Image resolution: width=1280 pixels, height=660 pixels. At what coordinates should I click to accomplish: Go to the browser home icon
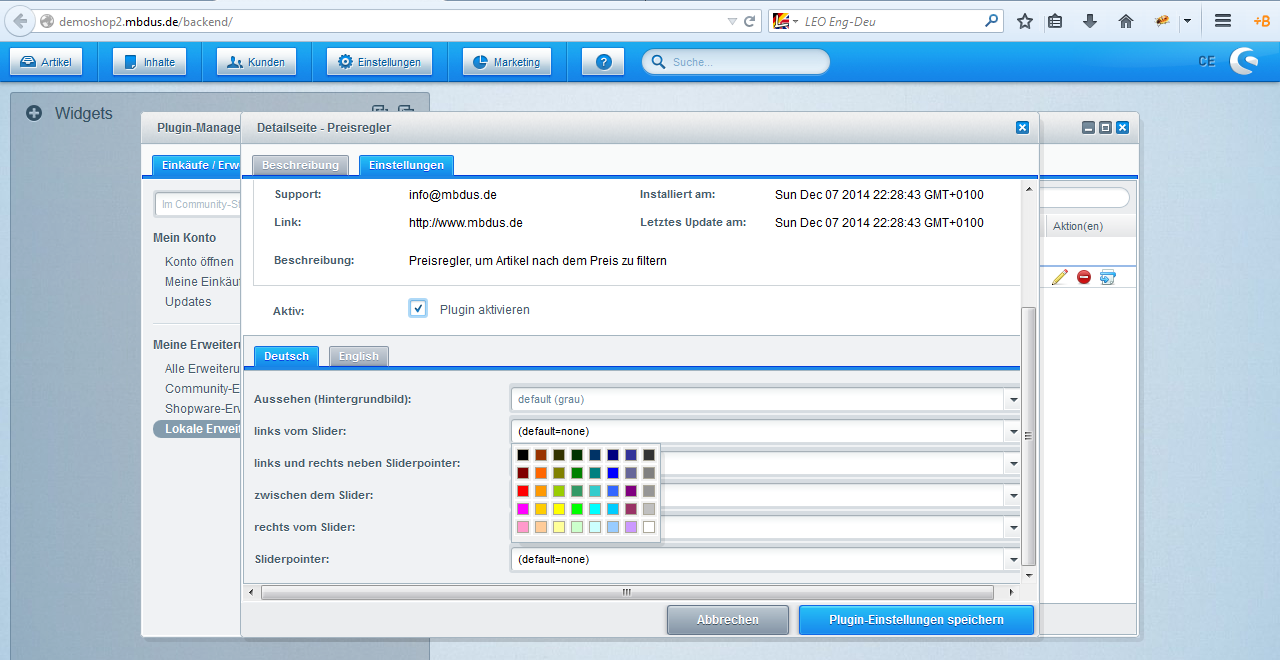tap(1126, 21)
